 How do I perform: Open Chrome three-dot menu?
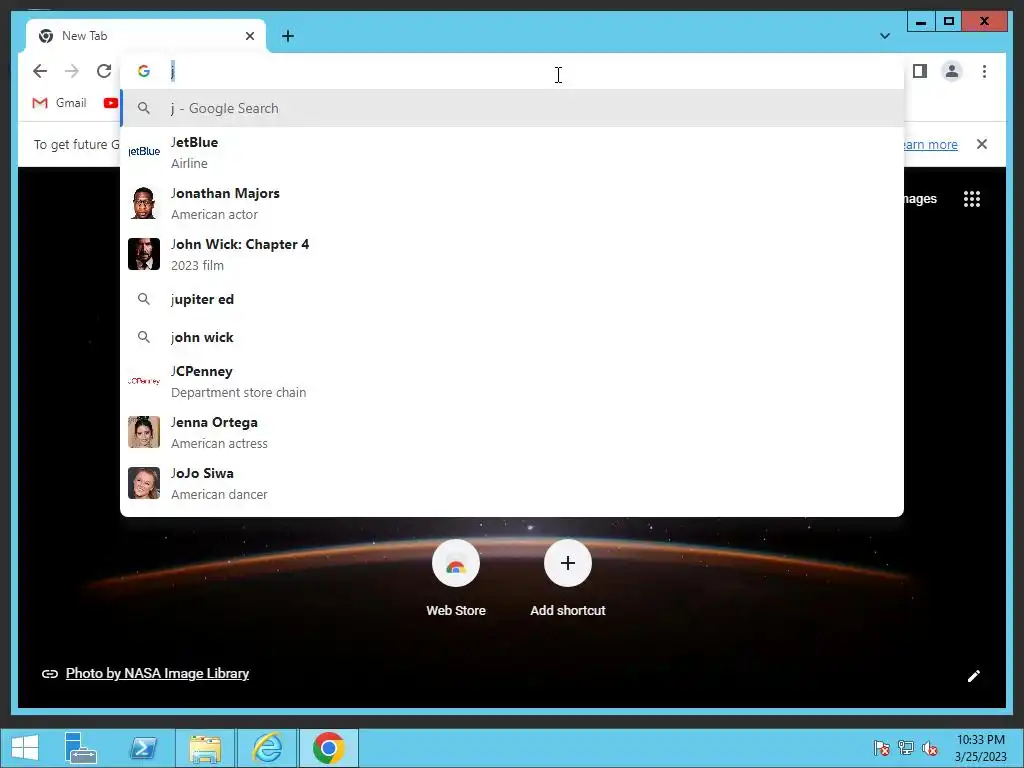coord(984,71)
